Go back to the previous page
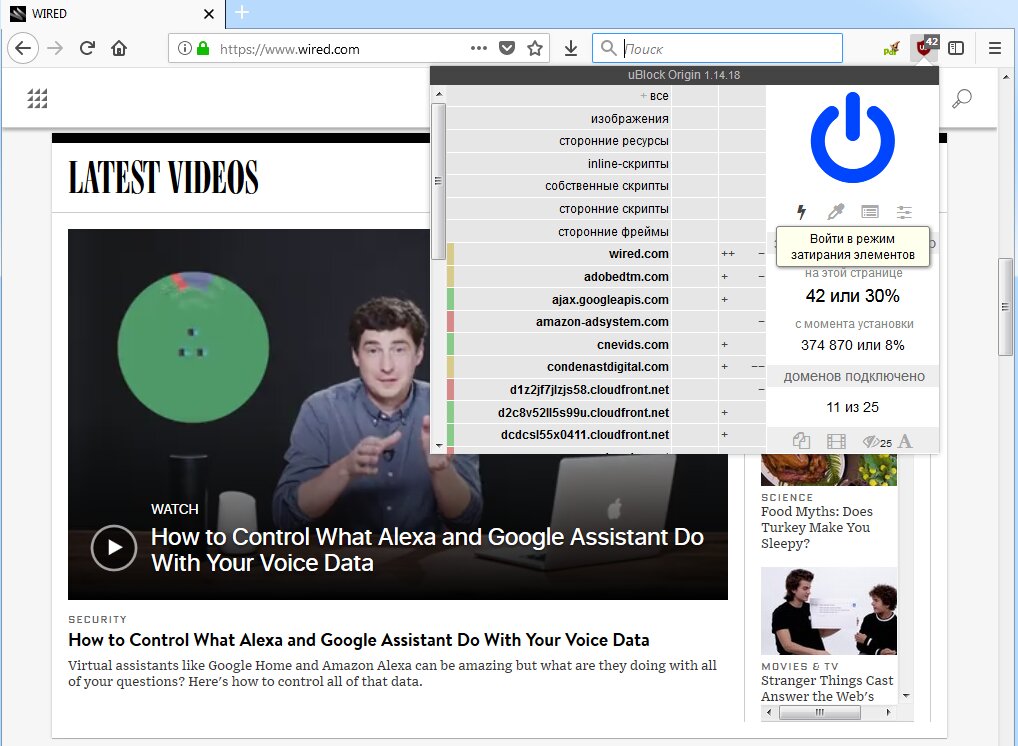 tap(23, 48)
